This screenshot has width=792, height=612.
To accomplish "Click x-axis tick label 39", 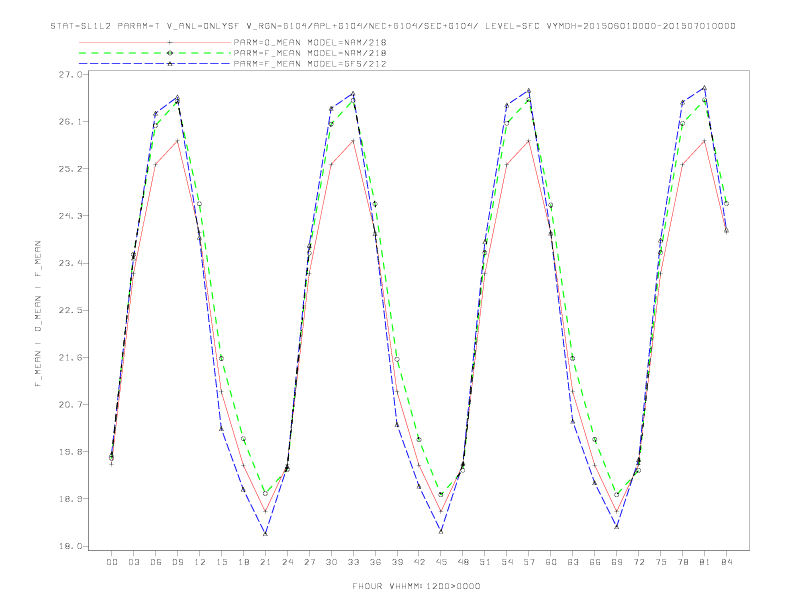I will pyautogui.click(x=397, y=562).
